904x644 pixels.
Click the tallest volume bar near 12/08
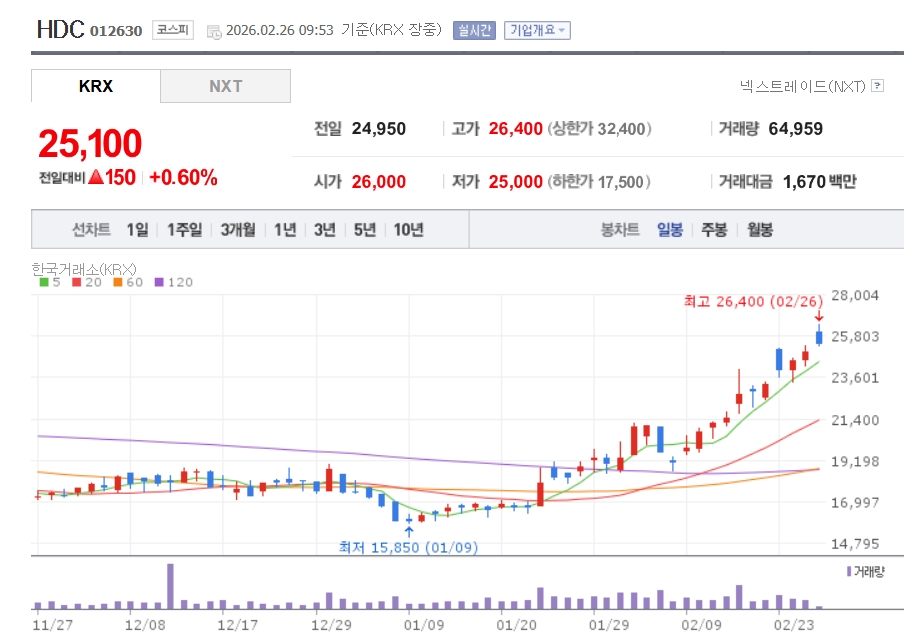(170, 586)
